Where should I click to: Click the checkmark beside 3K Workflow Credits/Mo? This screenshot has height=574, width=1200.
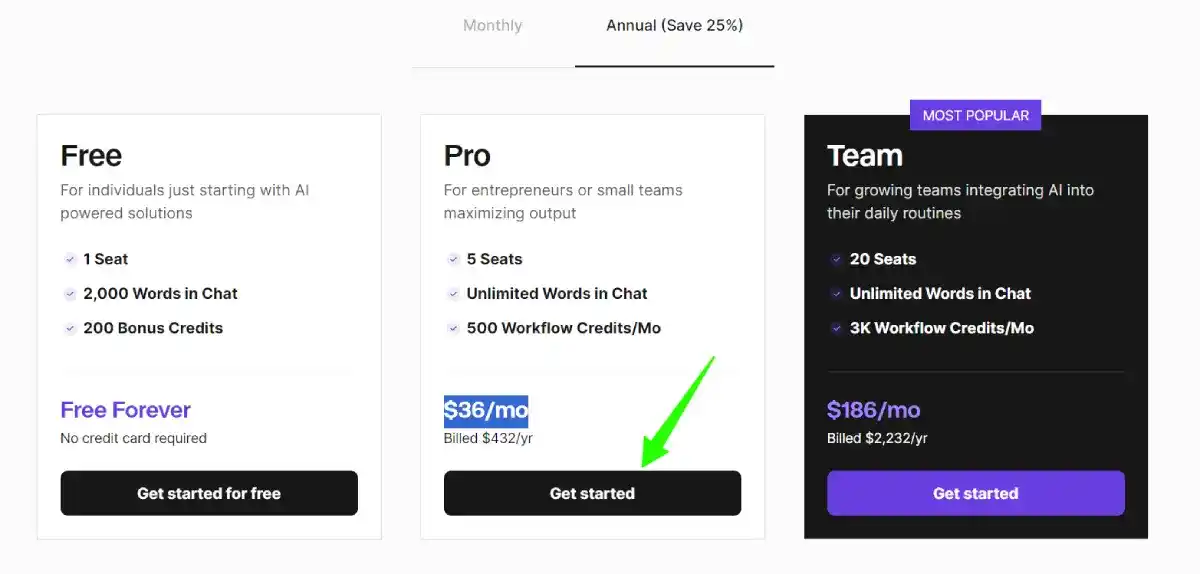coord(837,328)
